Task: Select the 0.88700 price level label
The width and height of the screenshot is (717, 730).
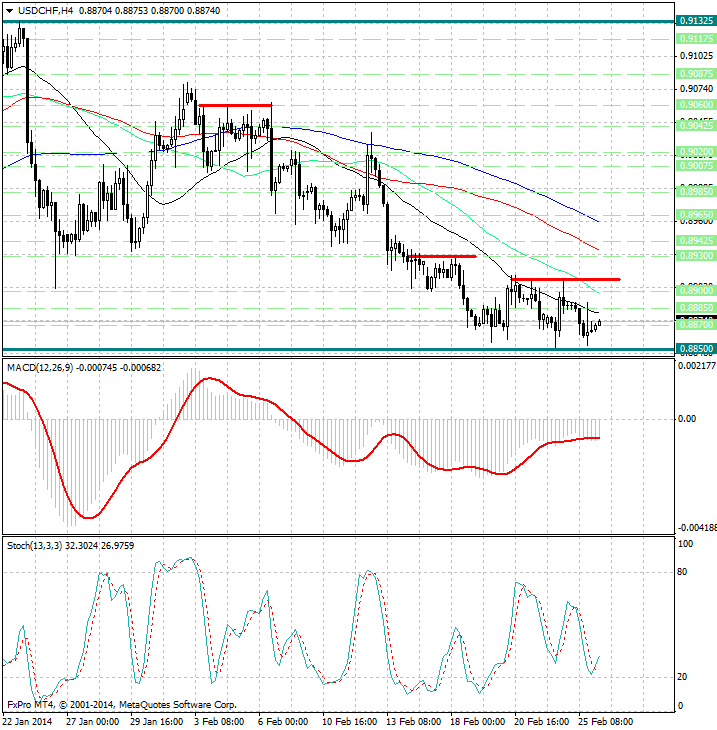Action: [696, 325]
